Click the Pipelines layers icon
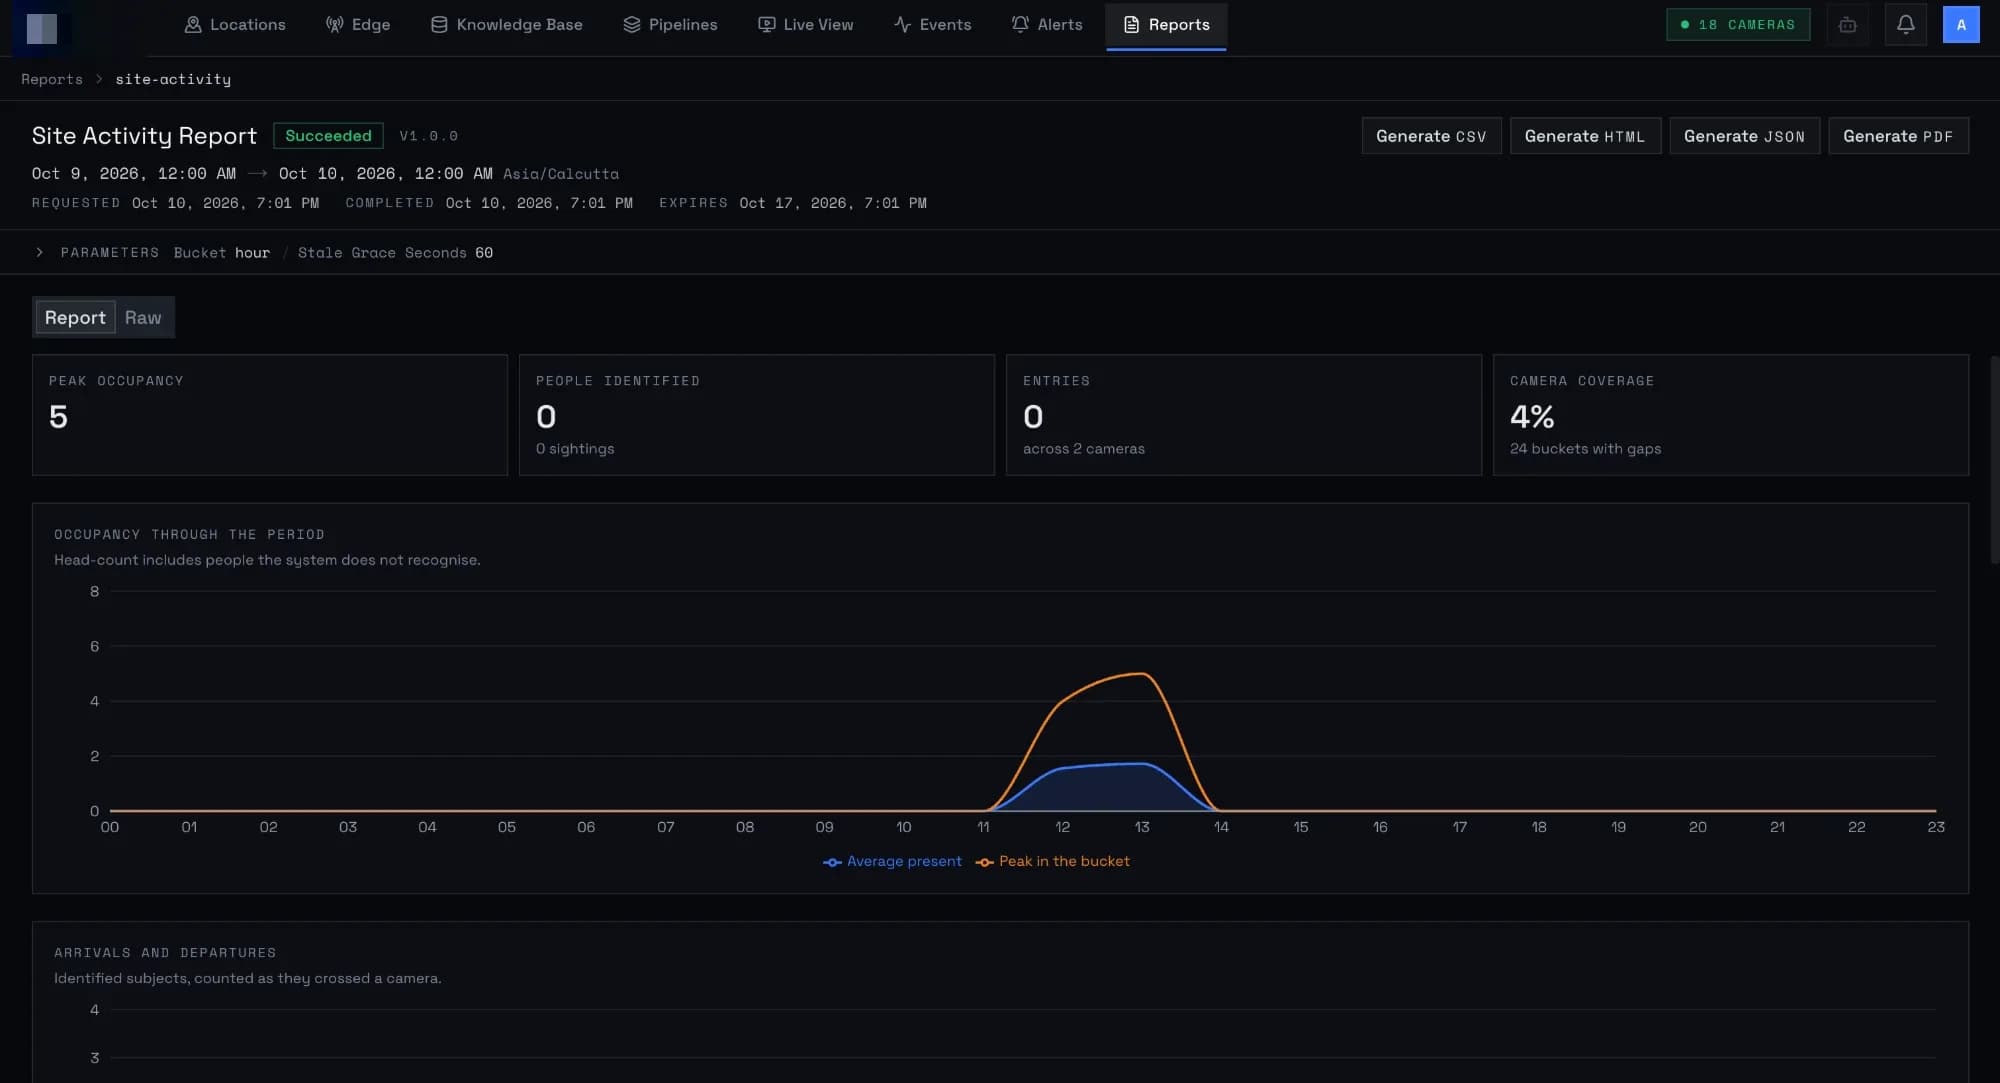 tap(632, 24)
